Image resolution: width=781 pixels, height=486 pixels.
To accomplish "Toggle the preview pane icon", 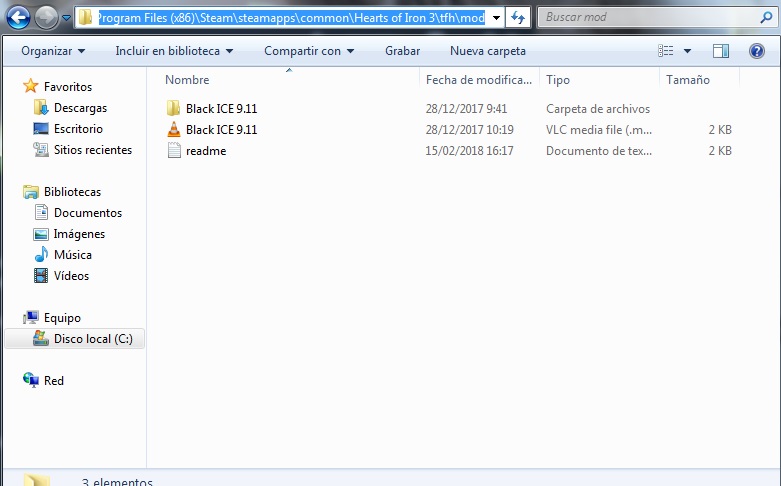I will click(721, 51).
